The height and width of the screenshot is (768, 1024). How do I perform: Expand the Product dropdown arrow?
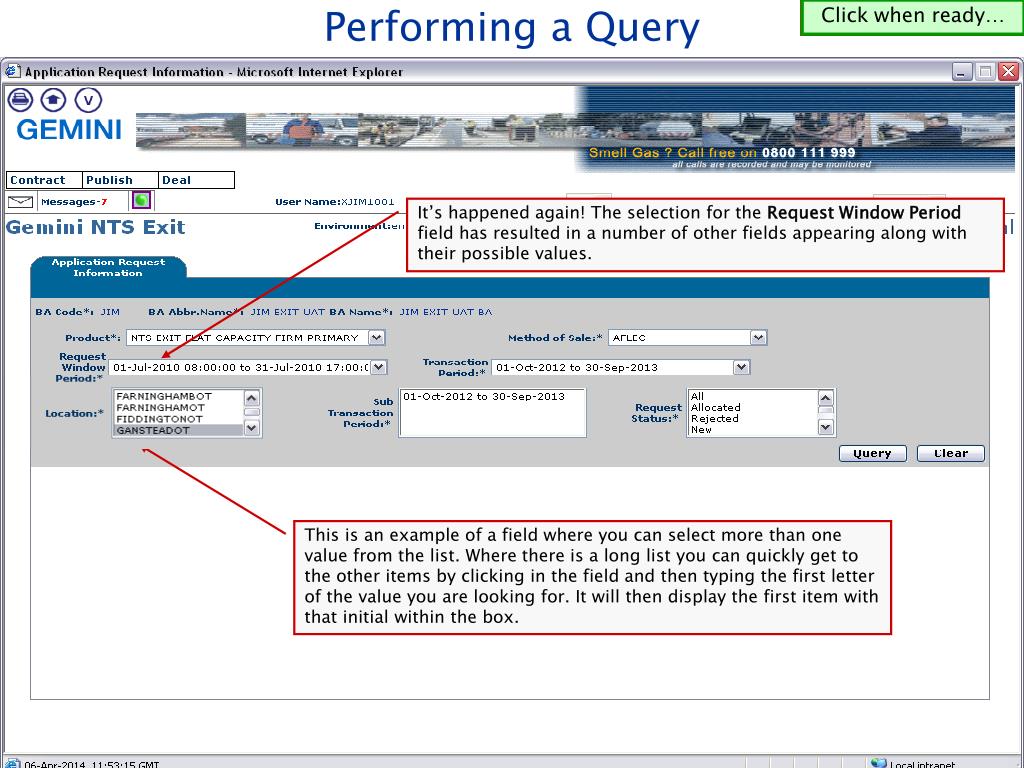377,338
